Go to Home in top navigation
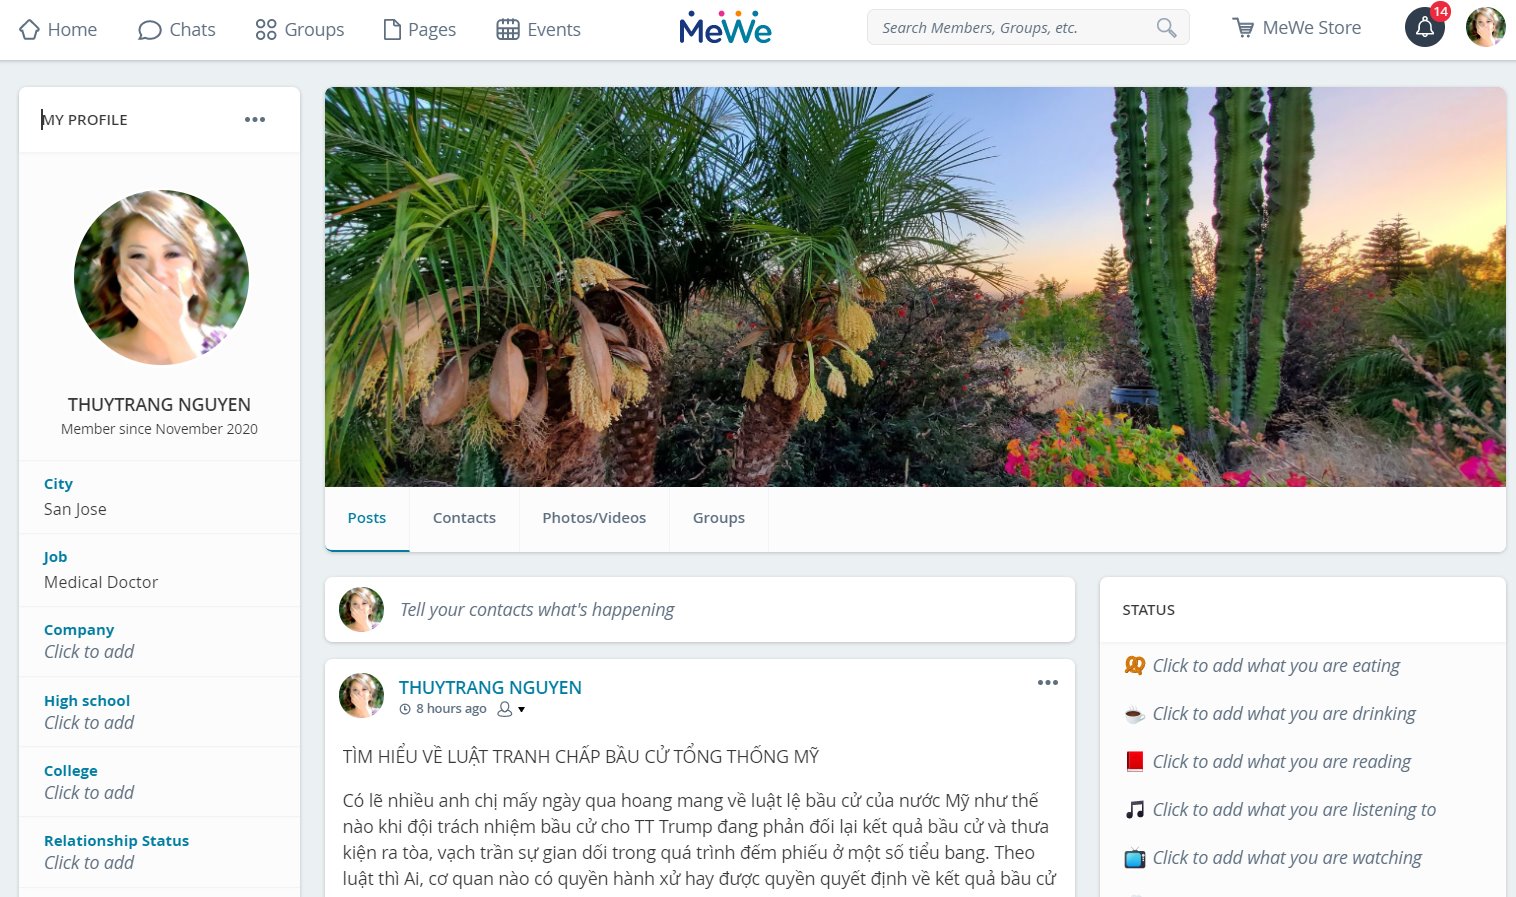The width and height of the screenshot is (1516, 897). 58,30
